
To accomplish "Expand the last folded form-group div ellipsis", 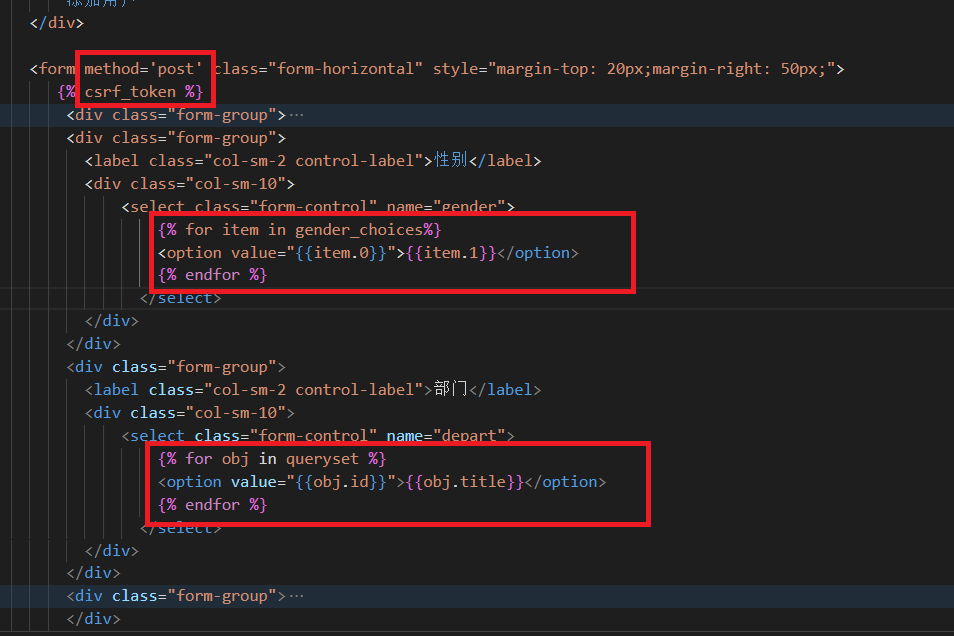I will pos(296,596).
